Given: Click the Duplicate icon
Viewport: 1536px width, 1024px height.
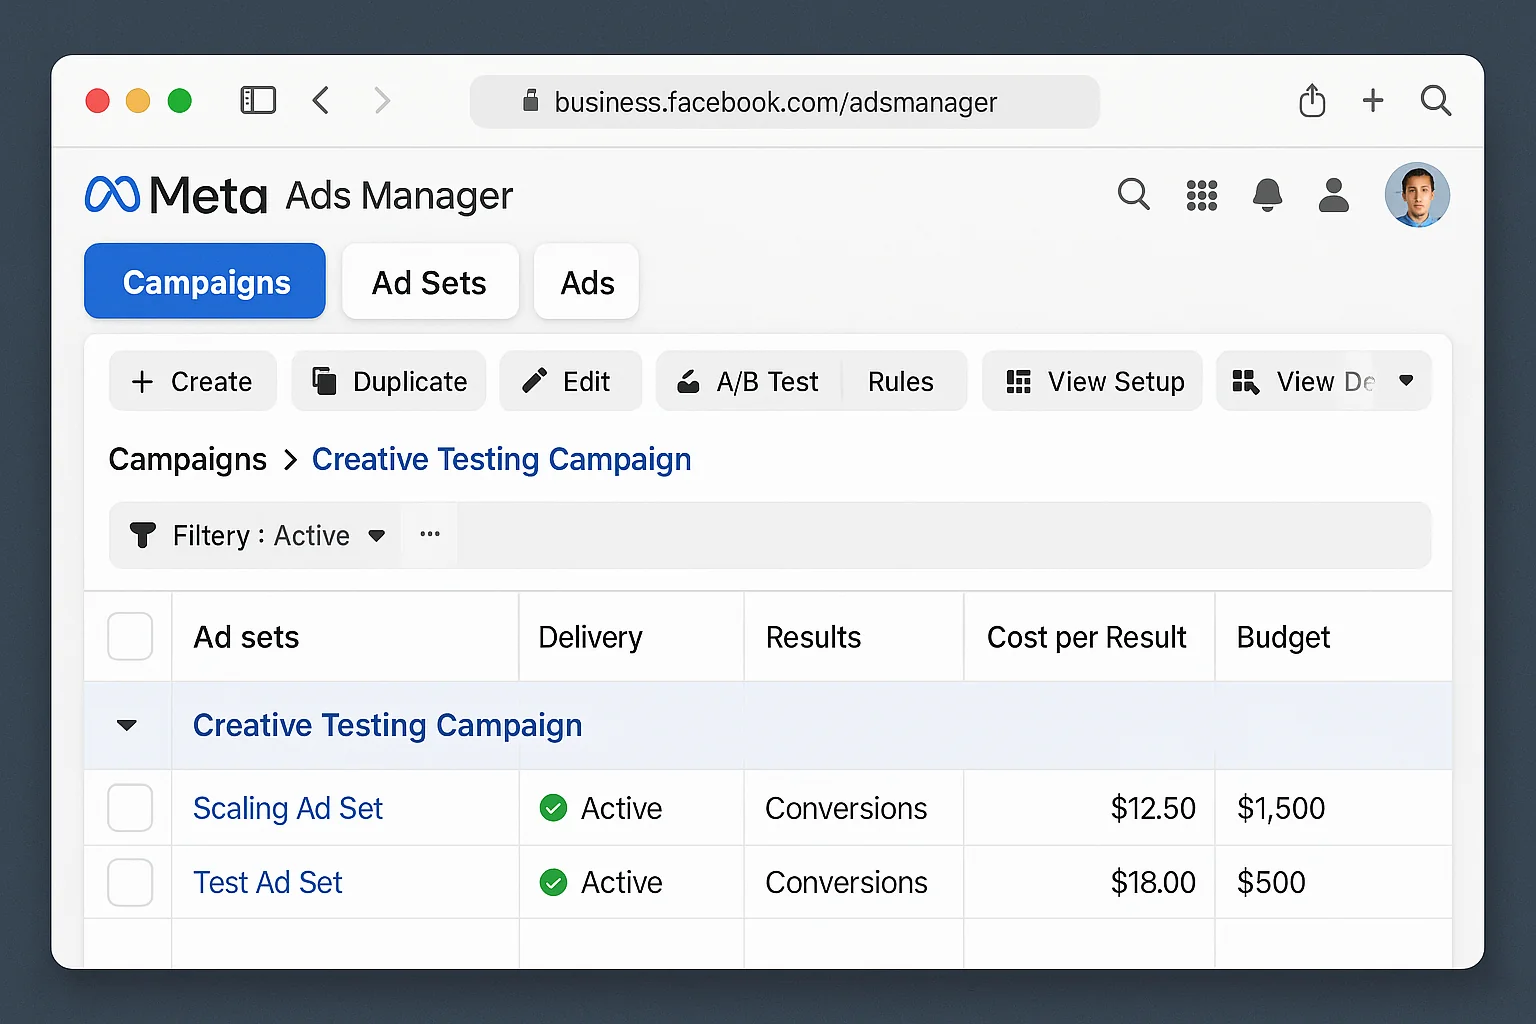Looking at the screenshot, I should click(326, 381).
